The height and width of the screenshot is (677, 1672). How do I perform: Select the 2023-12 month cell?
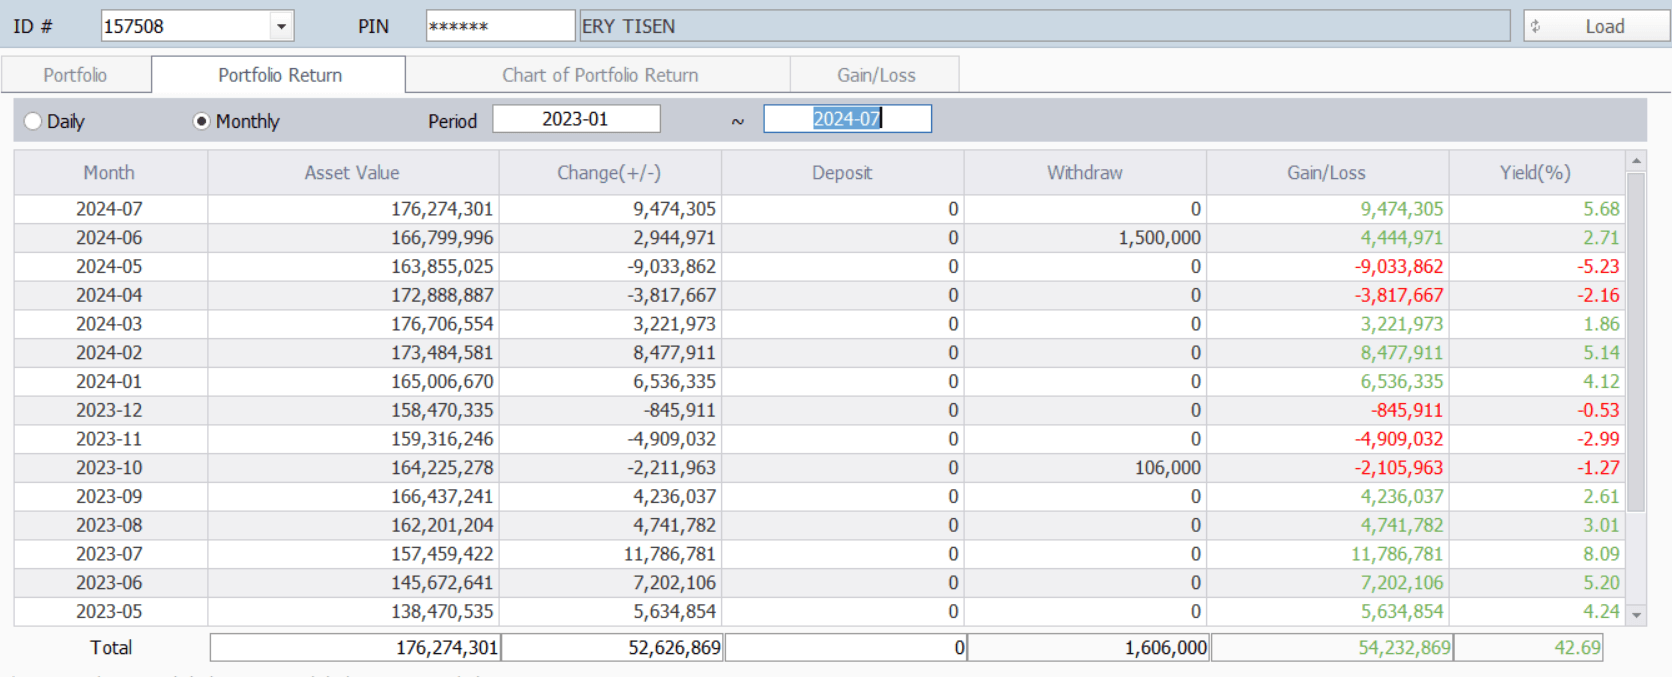click(109, 411)
